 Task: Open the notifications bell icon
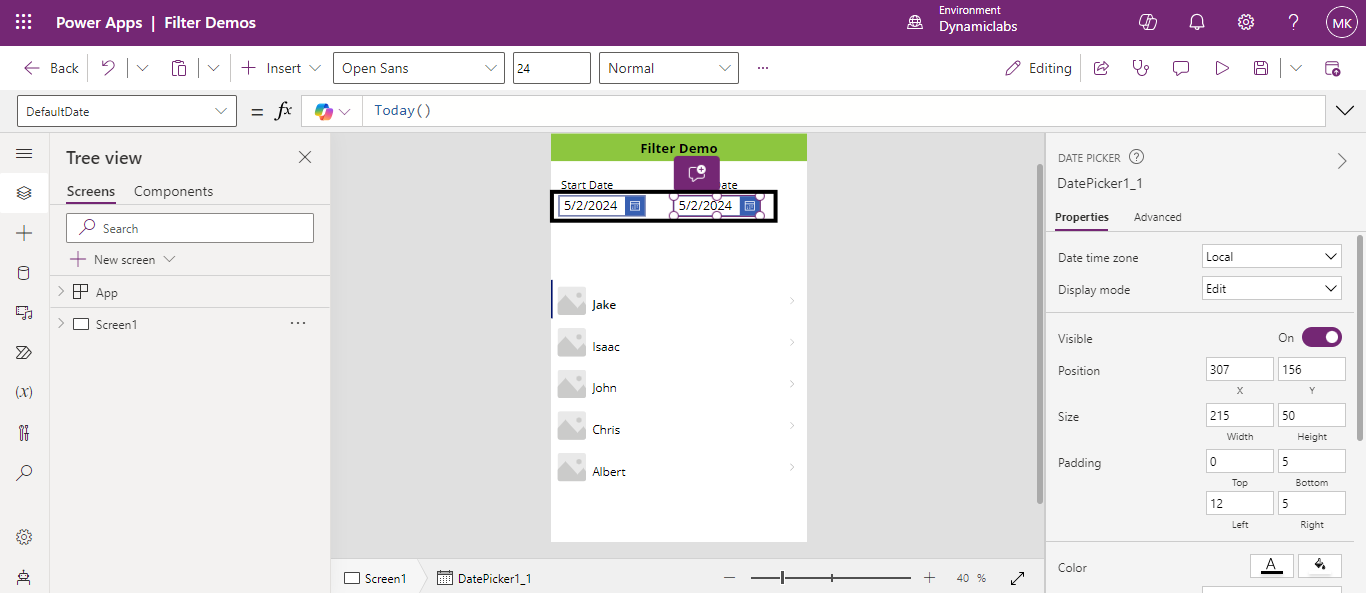(x=1196, y=22)
